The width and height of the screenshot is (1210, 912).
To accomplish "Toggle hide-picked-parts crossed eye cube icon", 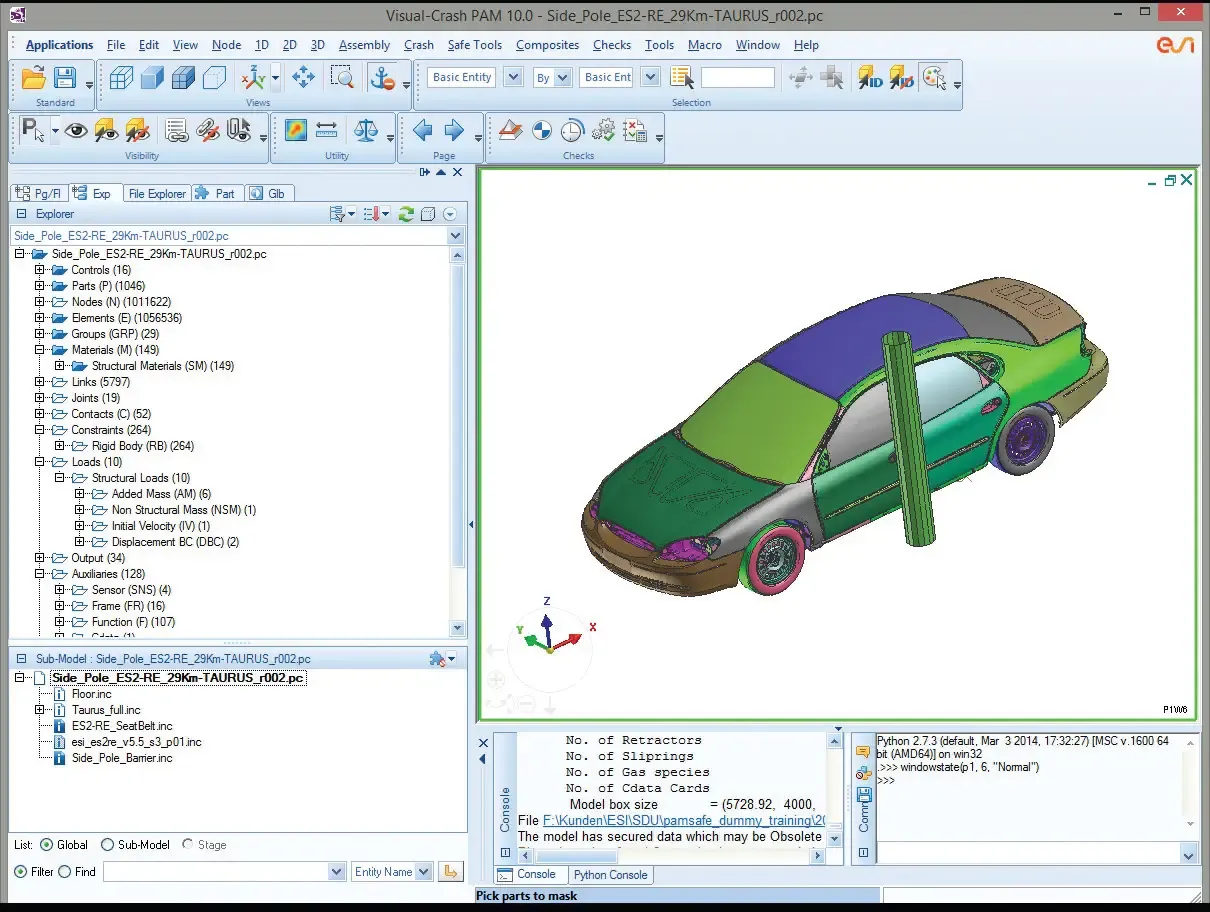I will tap(138, 130).
